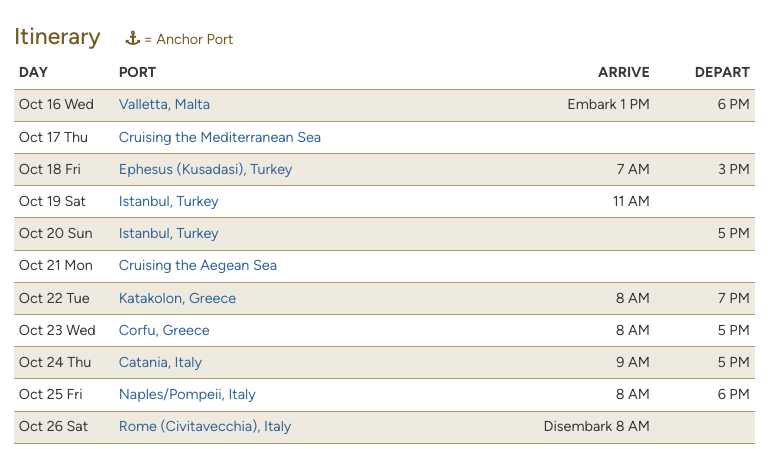The height and width of the screenshot is (449, 771).
Task: Click the PORT column header
Action: [137, 72]
